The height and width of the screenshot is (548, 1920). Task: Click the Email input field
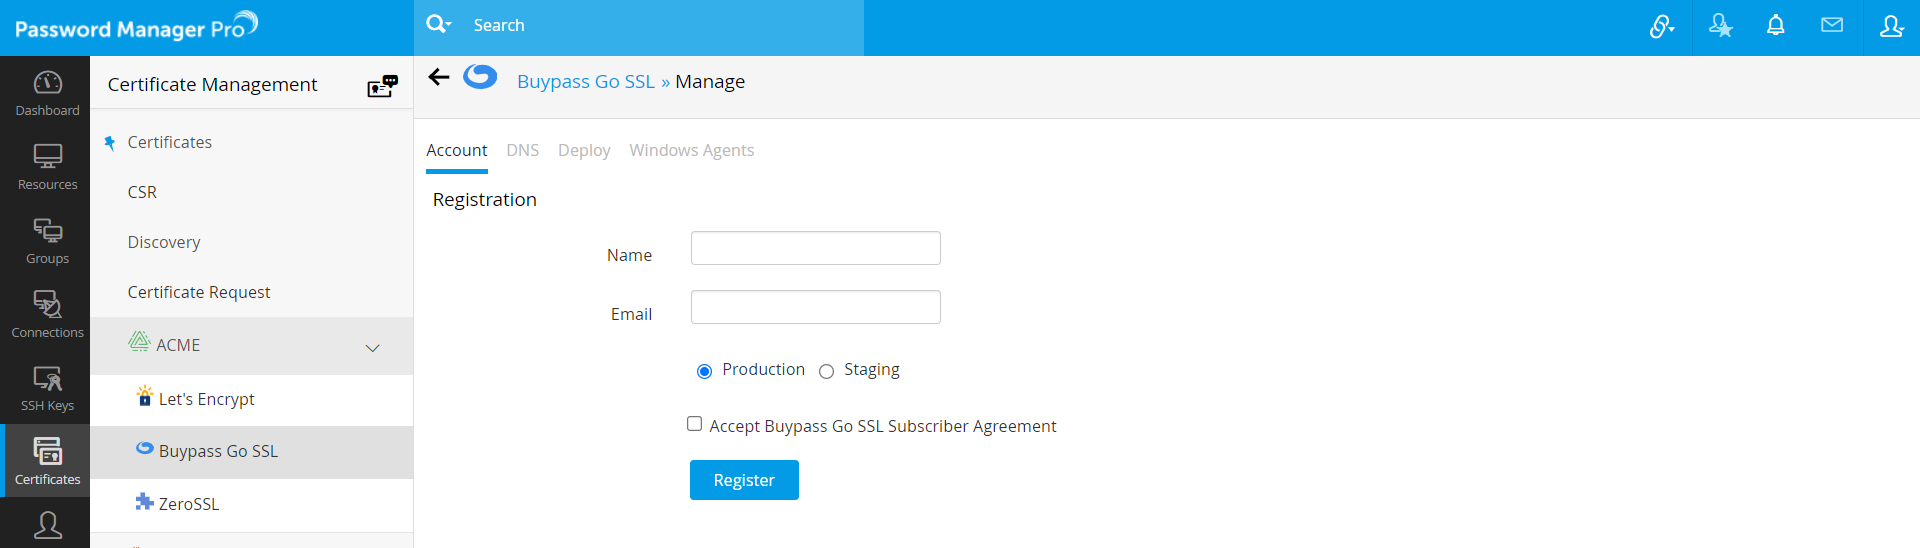[x=816, y=307]
